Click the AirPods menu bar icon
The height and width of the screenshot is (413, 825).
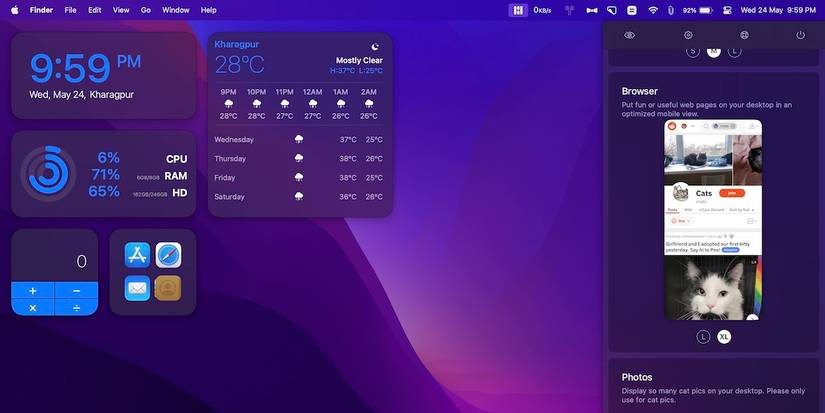click(x=569, y=10)
